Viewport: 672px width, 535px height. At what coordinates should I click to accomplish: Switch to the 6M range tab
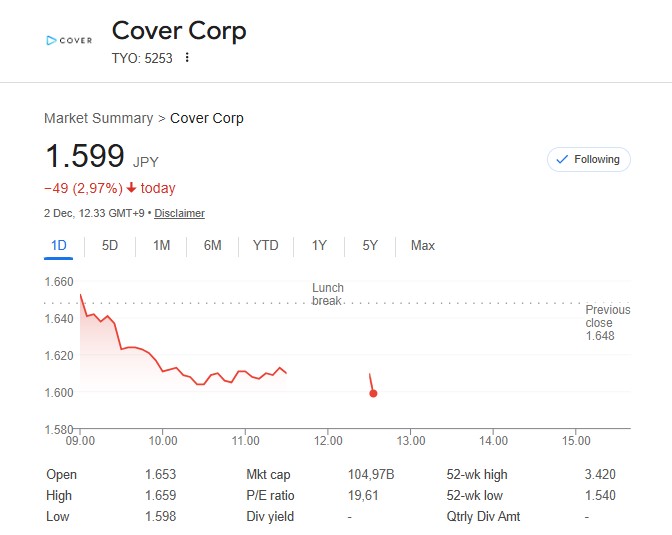[x=212, y=246]
